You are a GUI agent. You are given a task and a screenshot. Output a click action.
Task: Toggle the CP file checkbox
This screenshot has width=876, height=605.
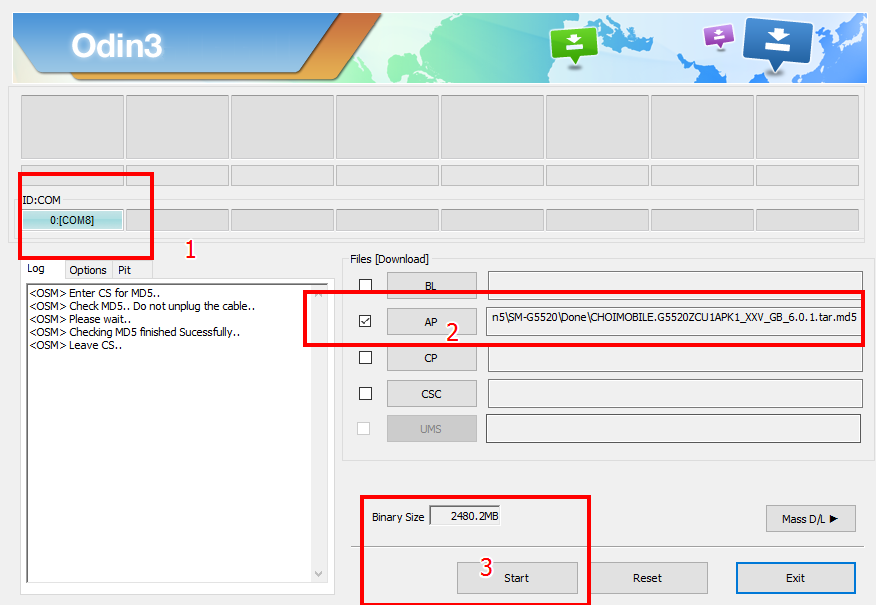365,357
